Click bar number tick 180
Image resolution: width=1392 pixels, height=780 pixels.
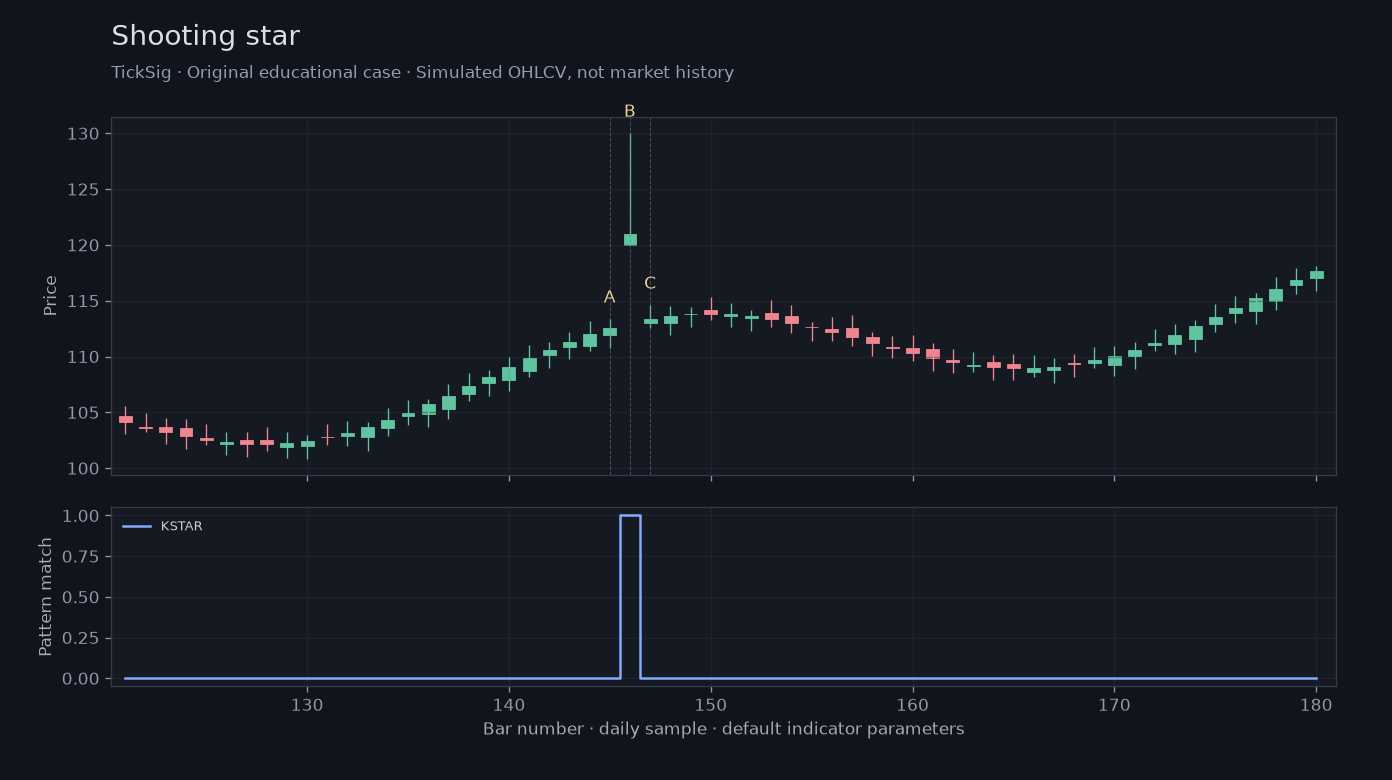(1316, 704)
